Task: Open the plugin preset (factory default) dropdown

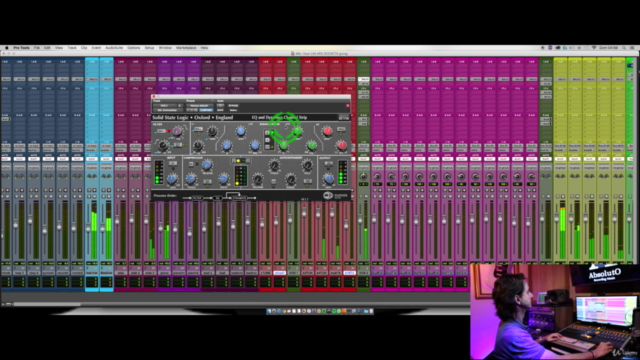Action: (x=200, y=105)
